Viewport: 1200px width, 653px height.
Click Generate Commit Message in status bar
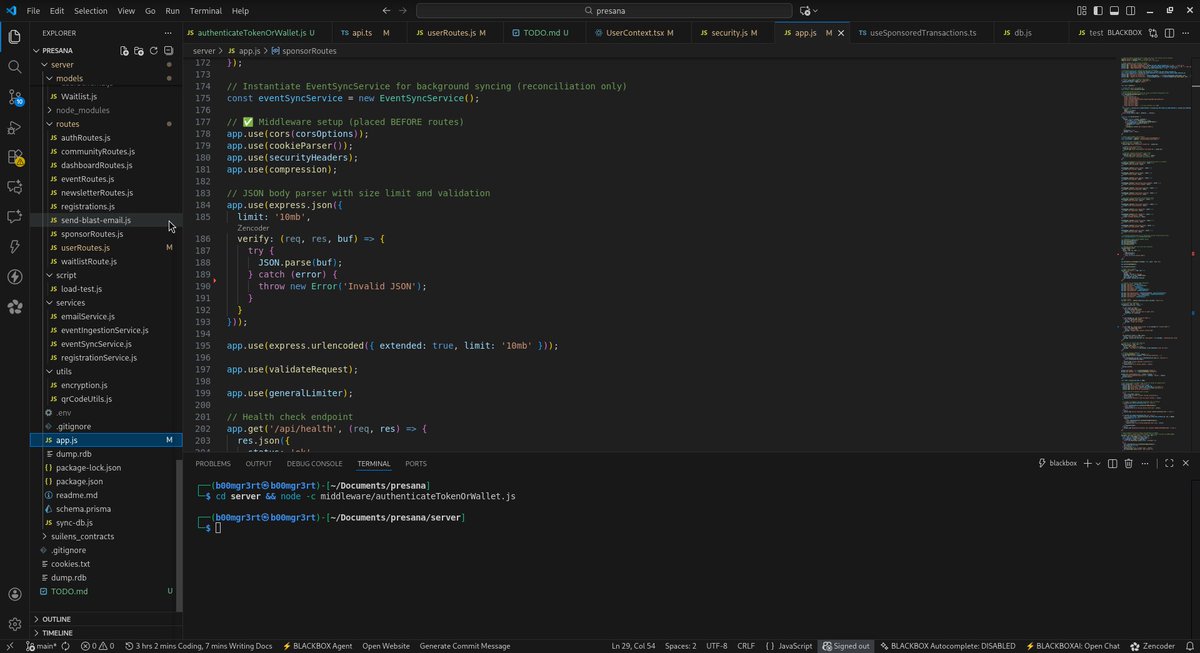[x=465, y=646]
